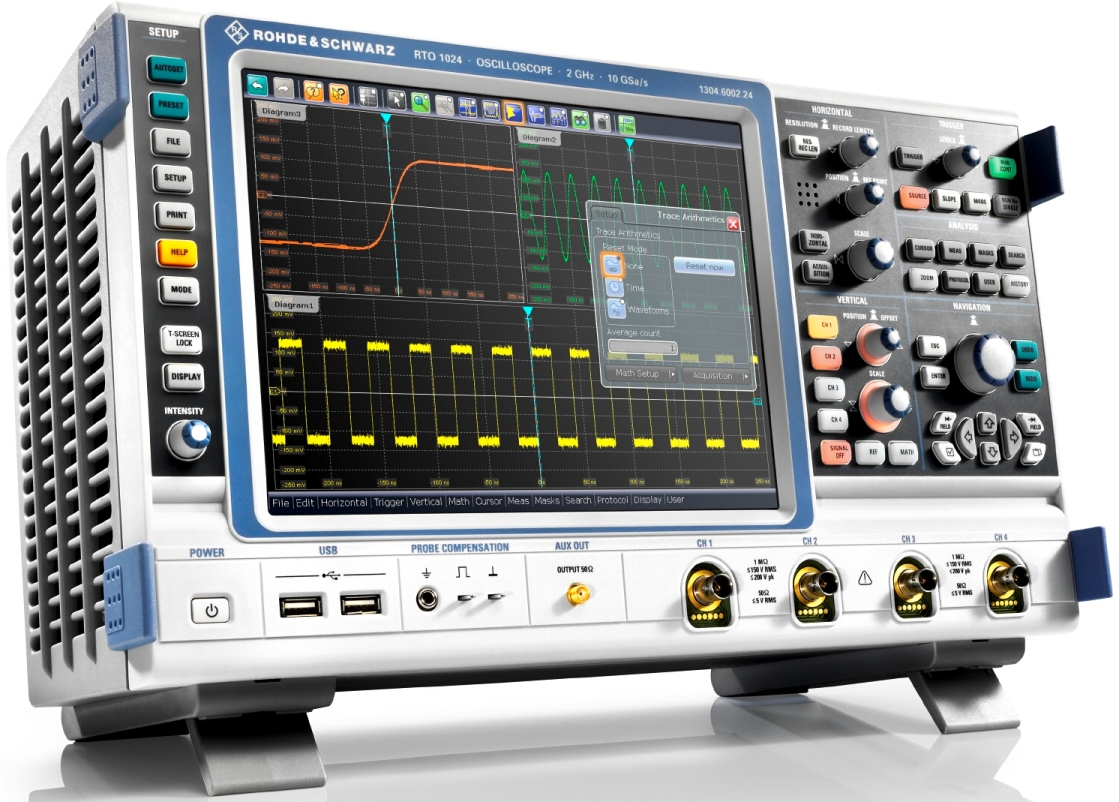Click the Average count input field

click(x=642, y=347)
